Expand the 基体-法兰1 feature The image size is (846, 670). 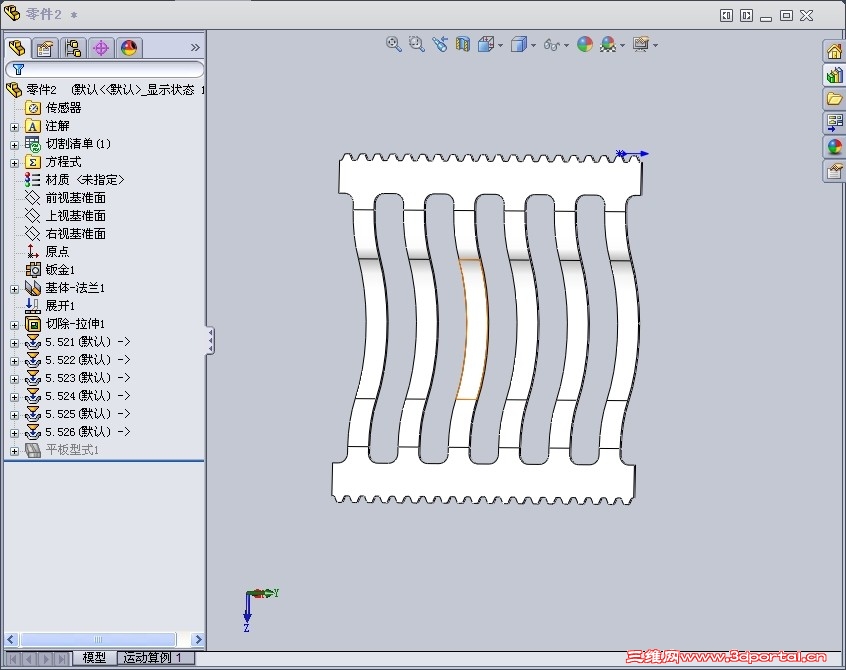click(x=15, y=289)
